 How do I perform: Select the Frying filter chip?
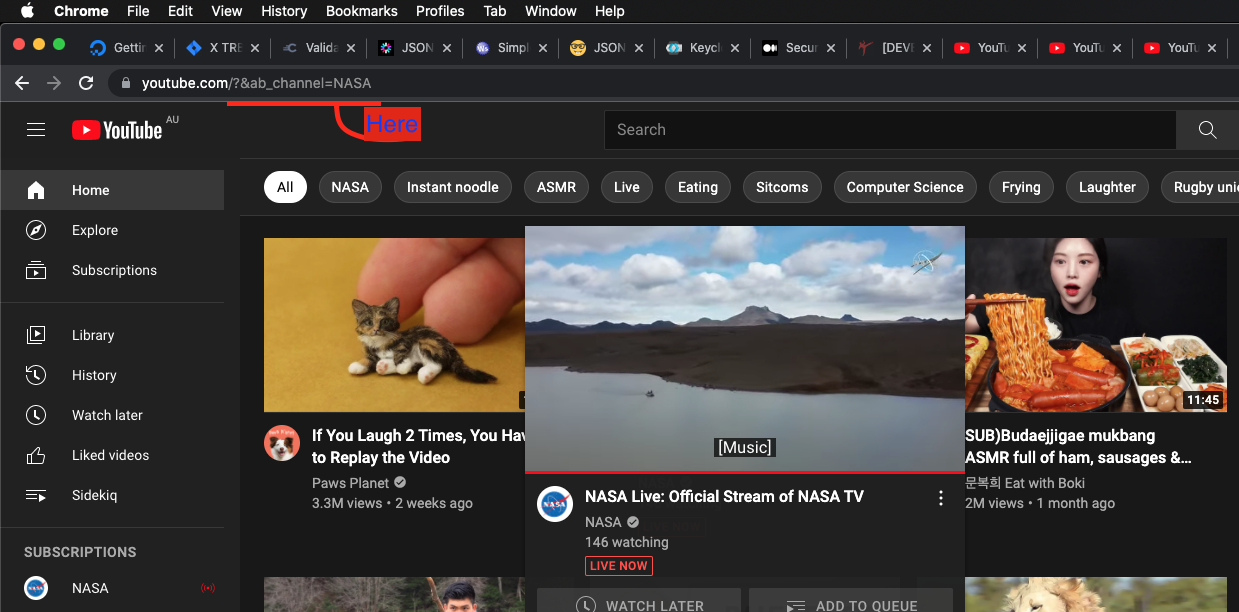coord(1021,187)
